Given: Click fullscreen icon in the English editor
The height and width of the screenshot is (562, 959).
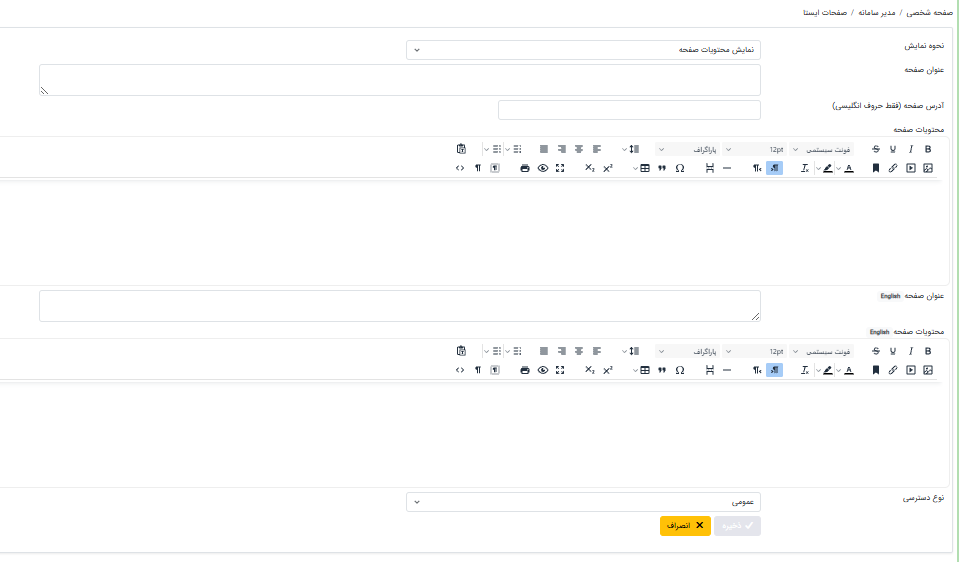Looking at the screenshot, I should [560, 370].
